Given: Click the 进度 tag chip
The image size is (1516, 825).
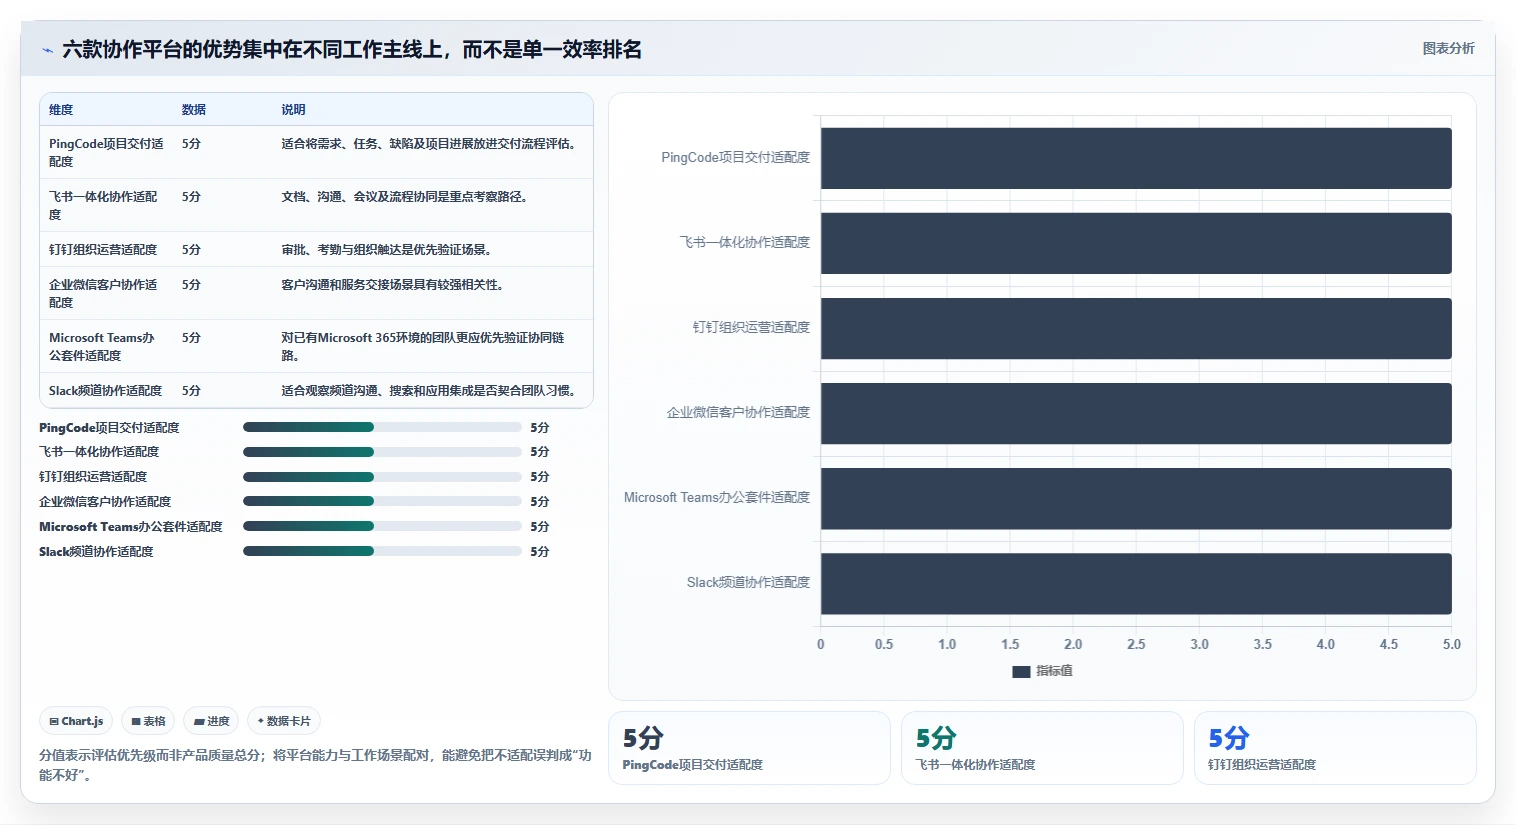Looking at the screenshot, I should tap(211, 721).
